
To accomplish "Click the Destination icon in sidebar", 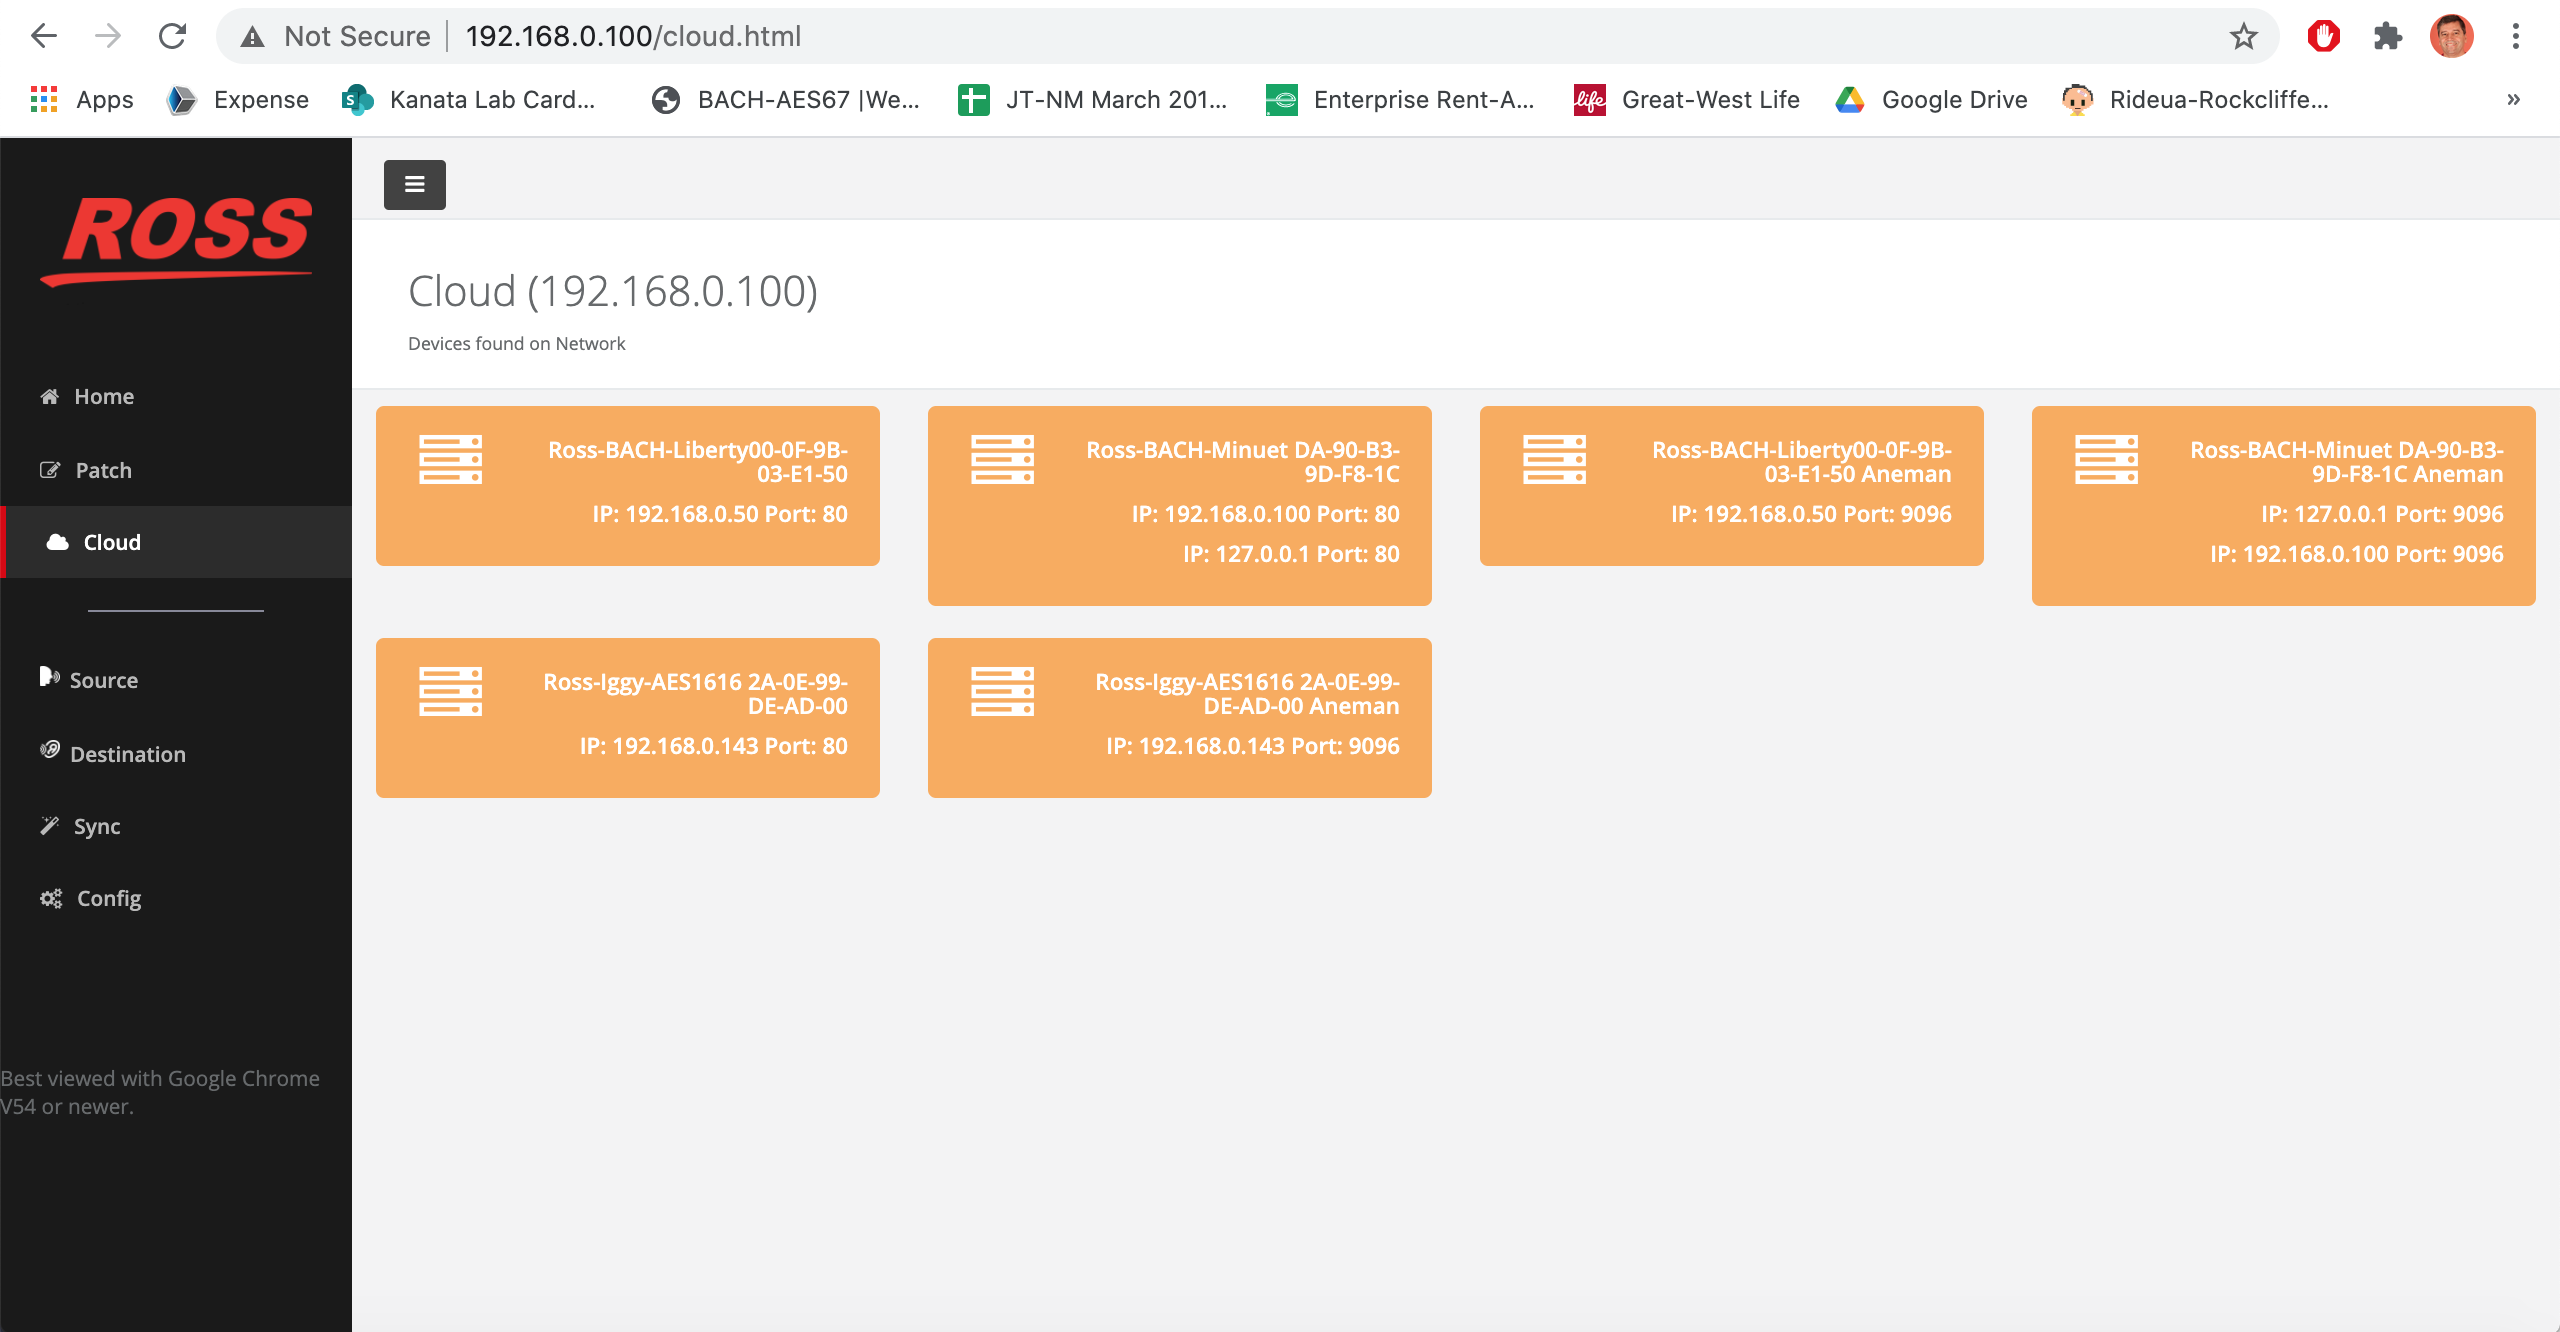I will point(50,750).
